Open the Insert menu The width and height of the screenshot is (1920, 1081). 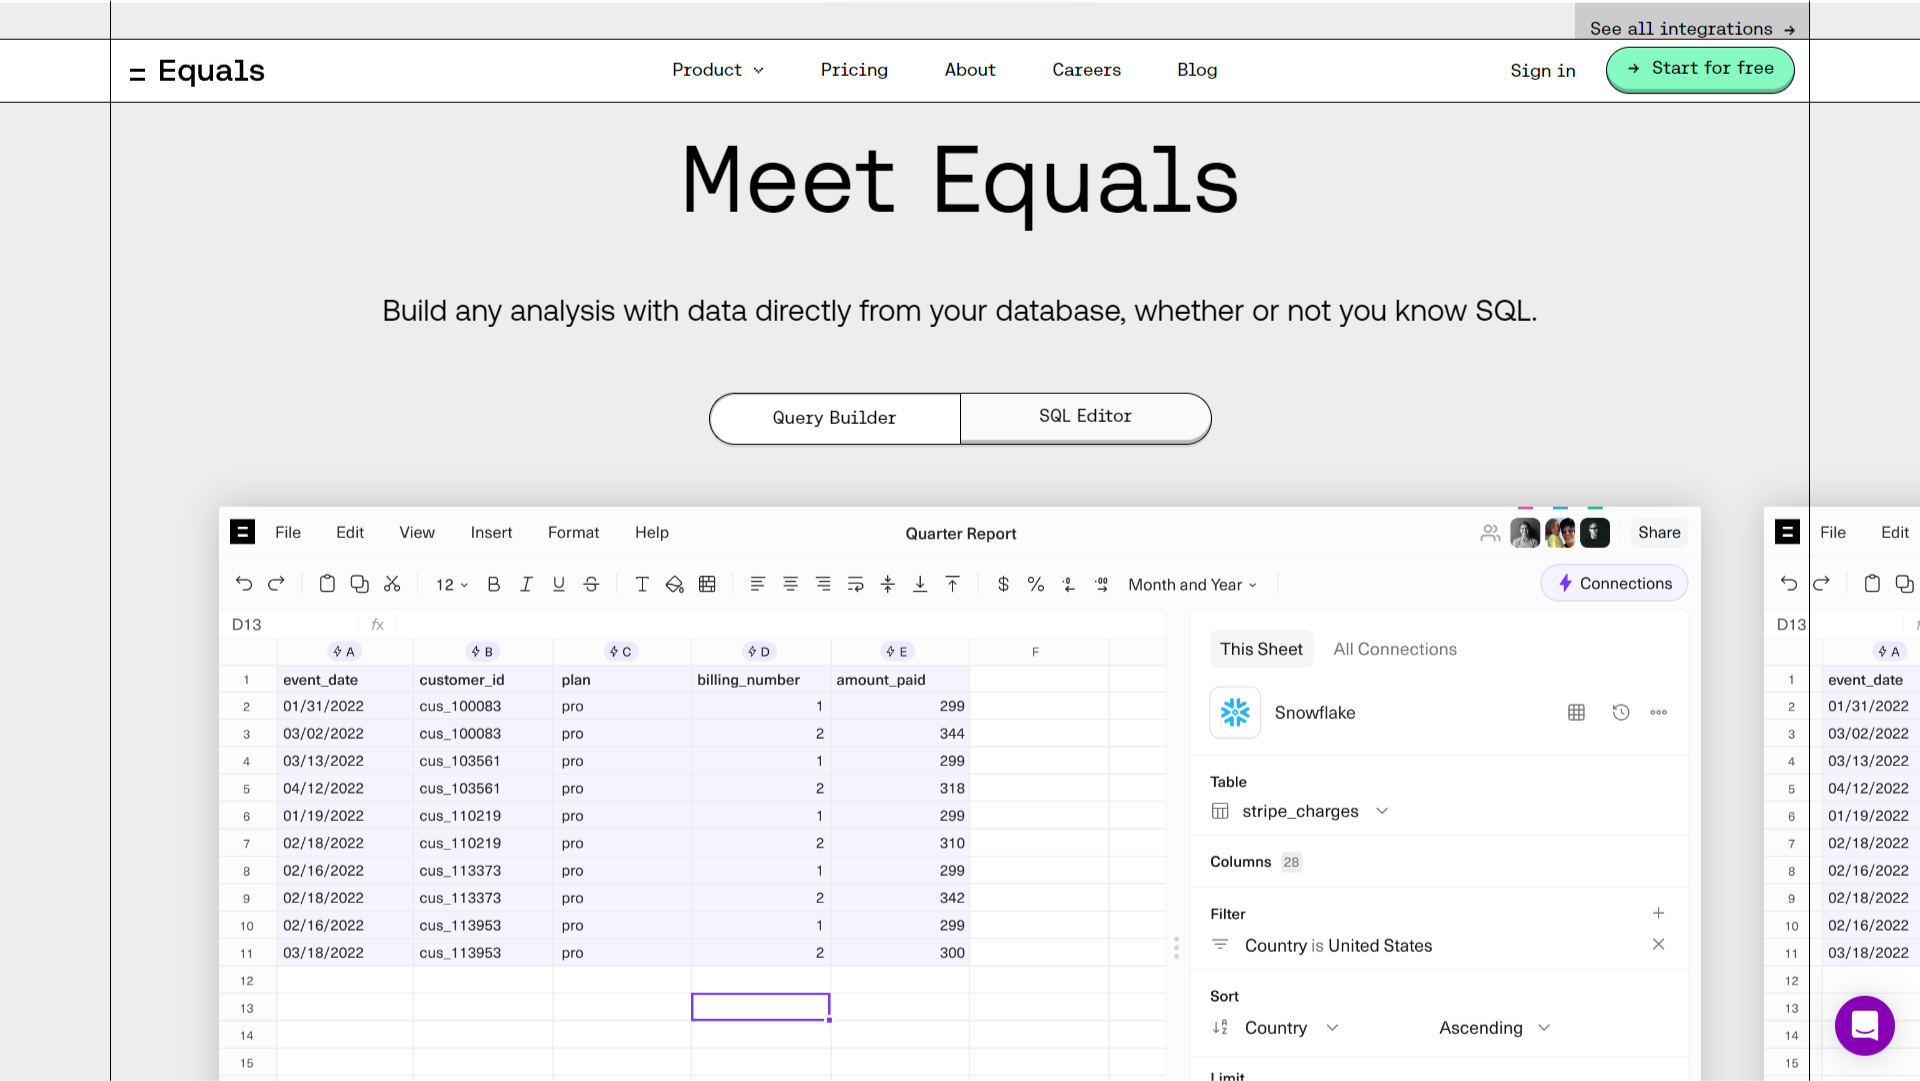pyautogui.click(x=491, y=533)
